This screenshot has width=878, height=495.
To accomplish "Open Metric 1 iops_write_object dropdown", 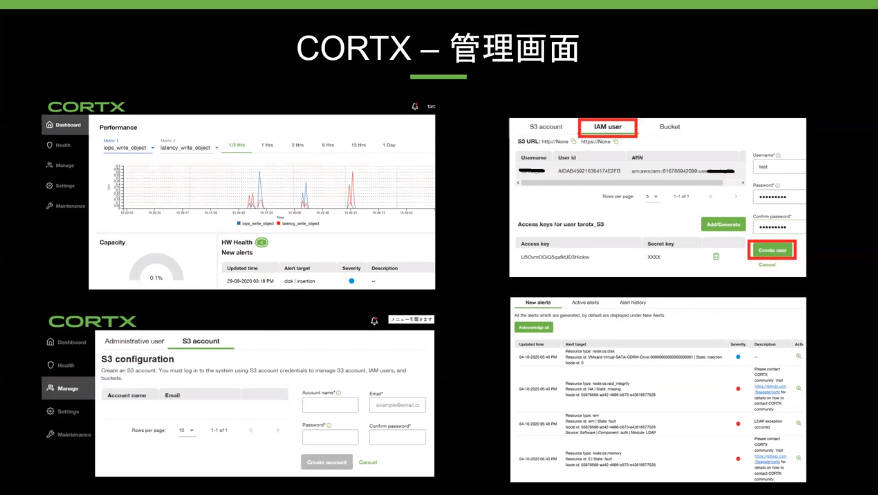I will (x=129, y=148).
